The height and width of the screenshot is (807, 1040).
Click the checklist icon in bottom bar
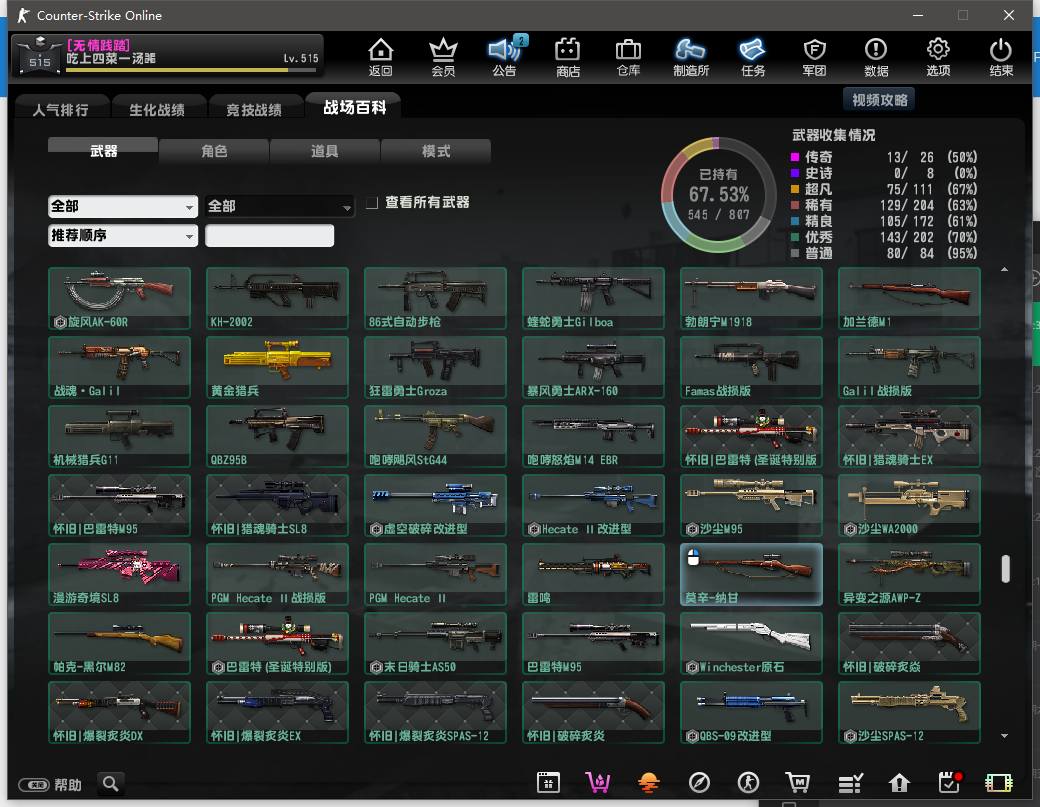pos(850,783)
